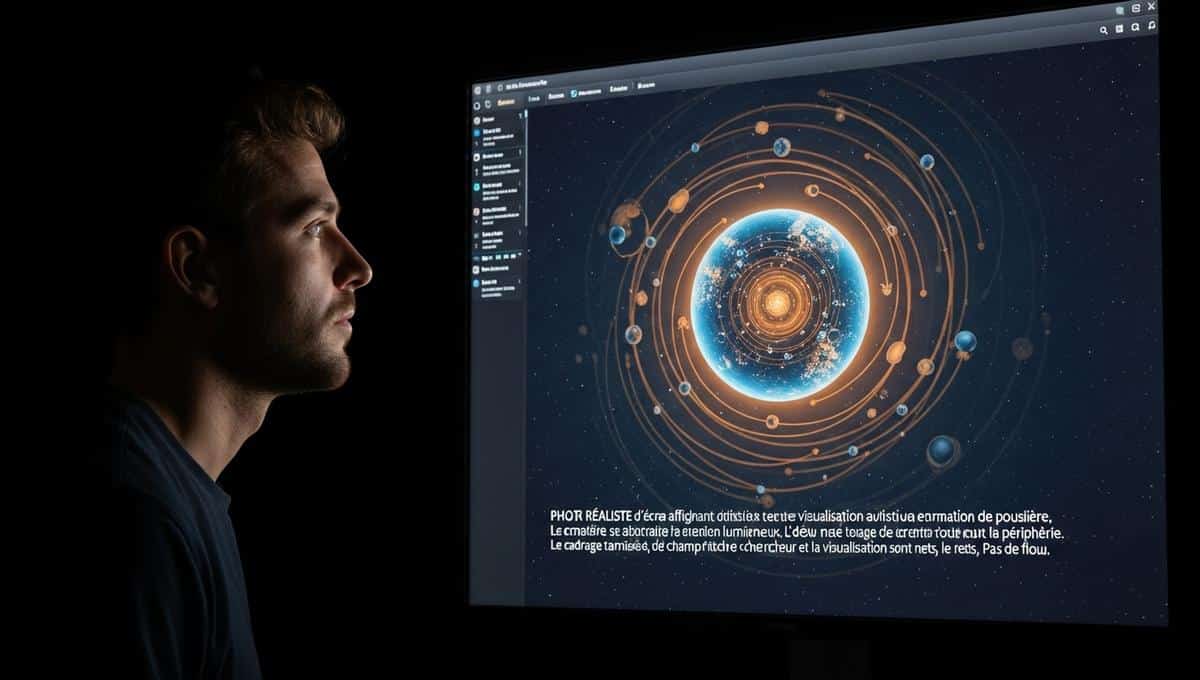Click the round zoom lens icon left of refresh
1200x680 pixels.
click(1135, 29)
